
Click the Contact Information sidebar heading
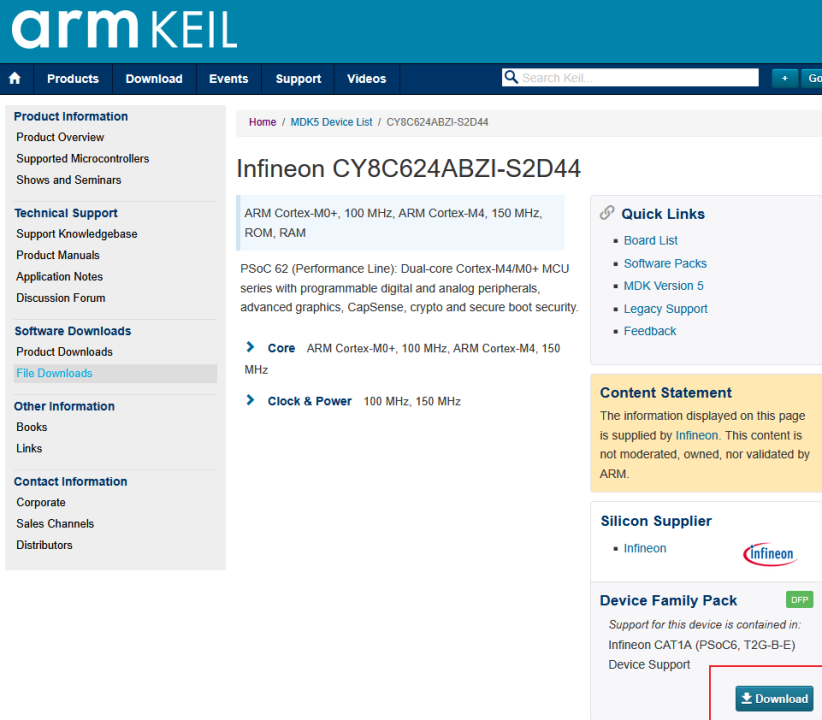tap(70, 481)
